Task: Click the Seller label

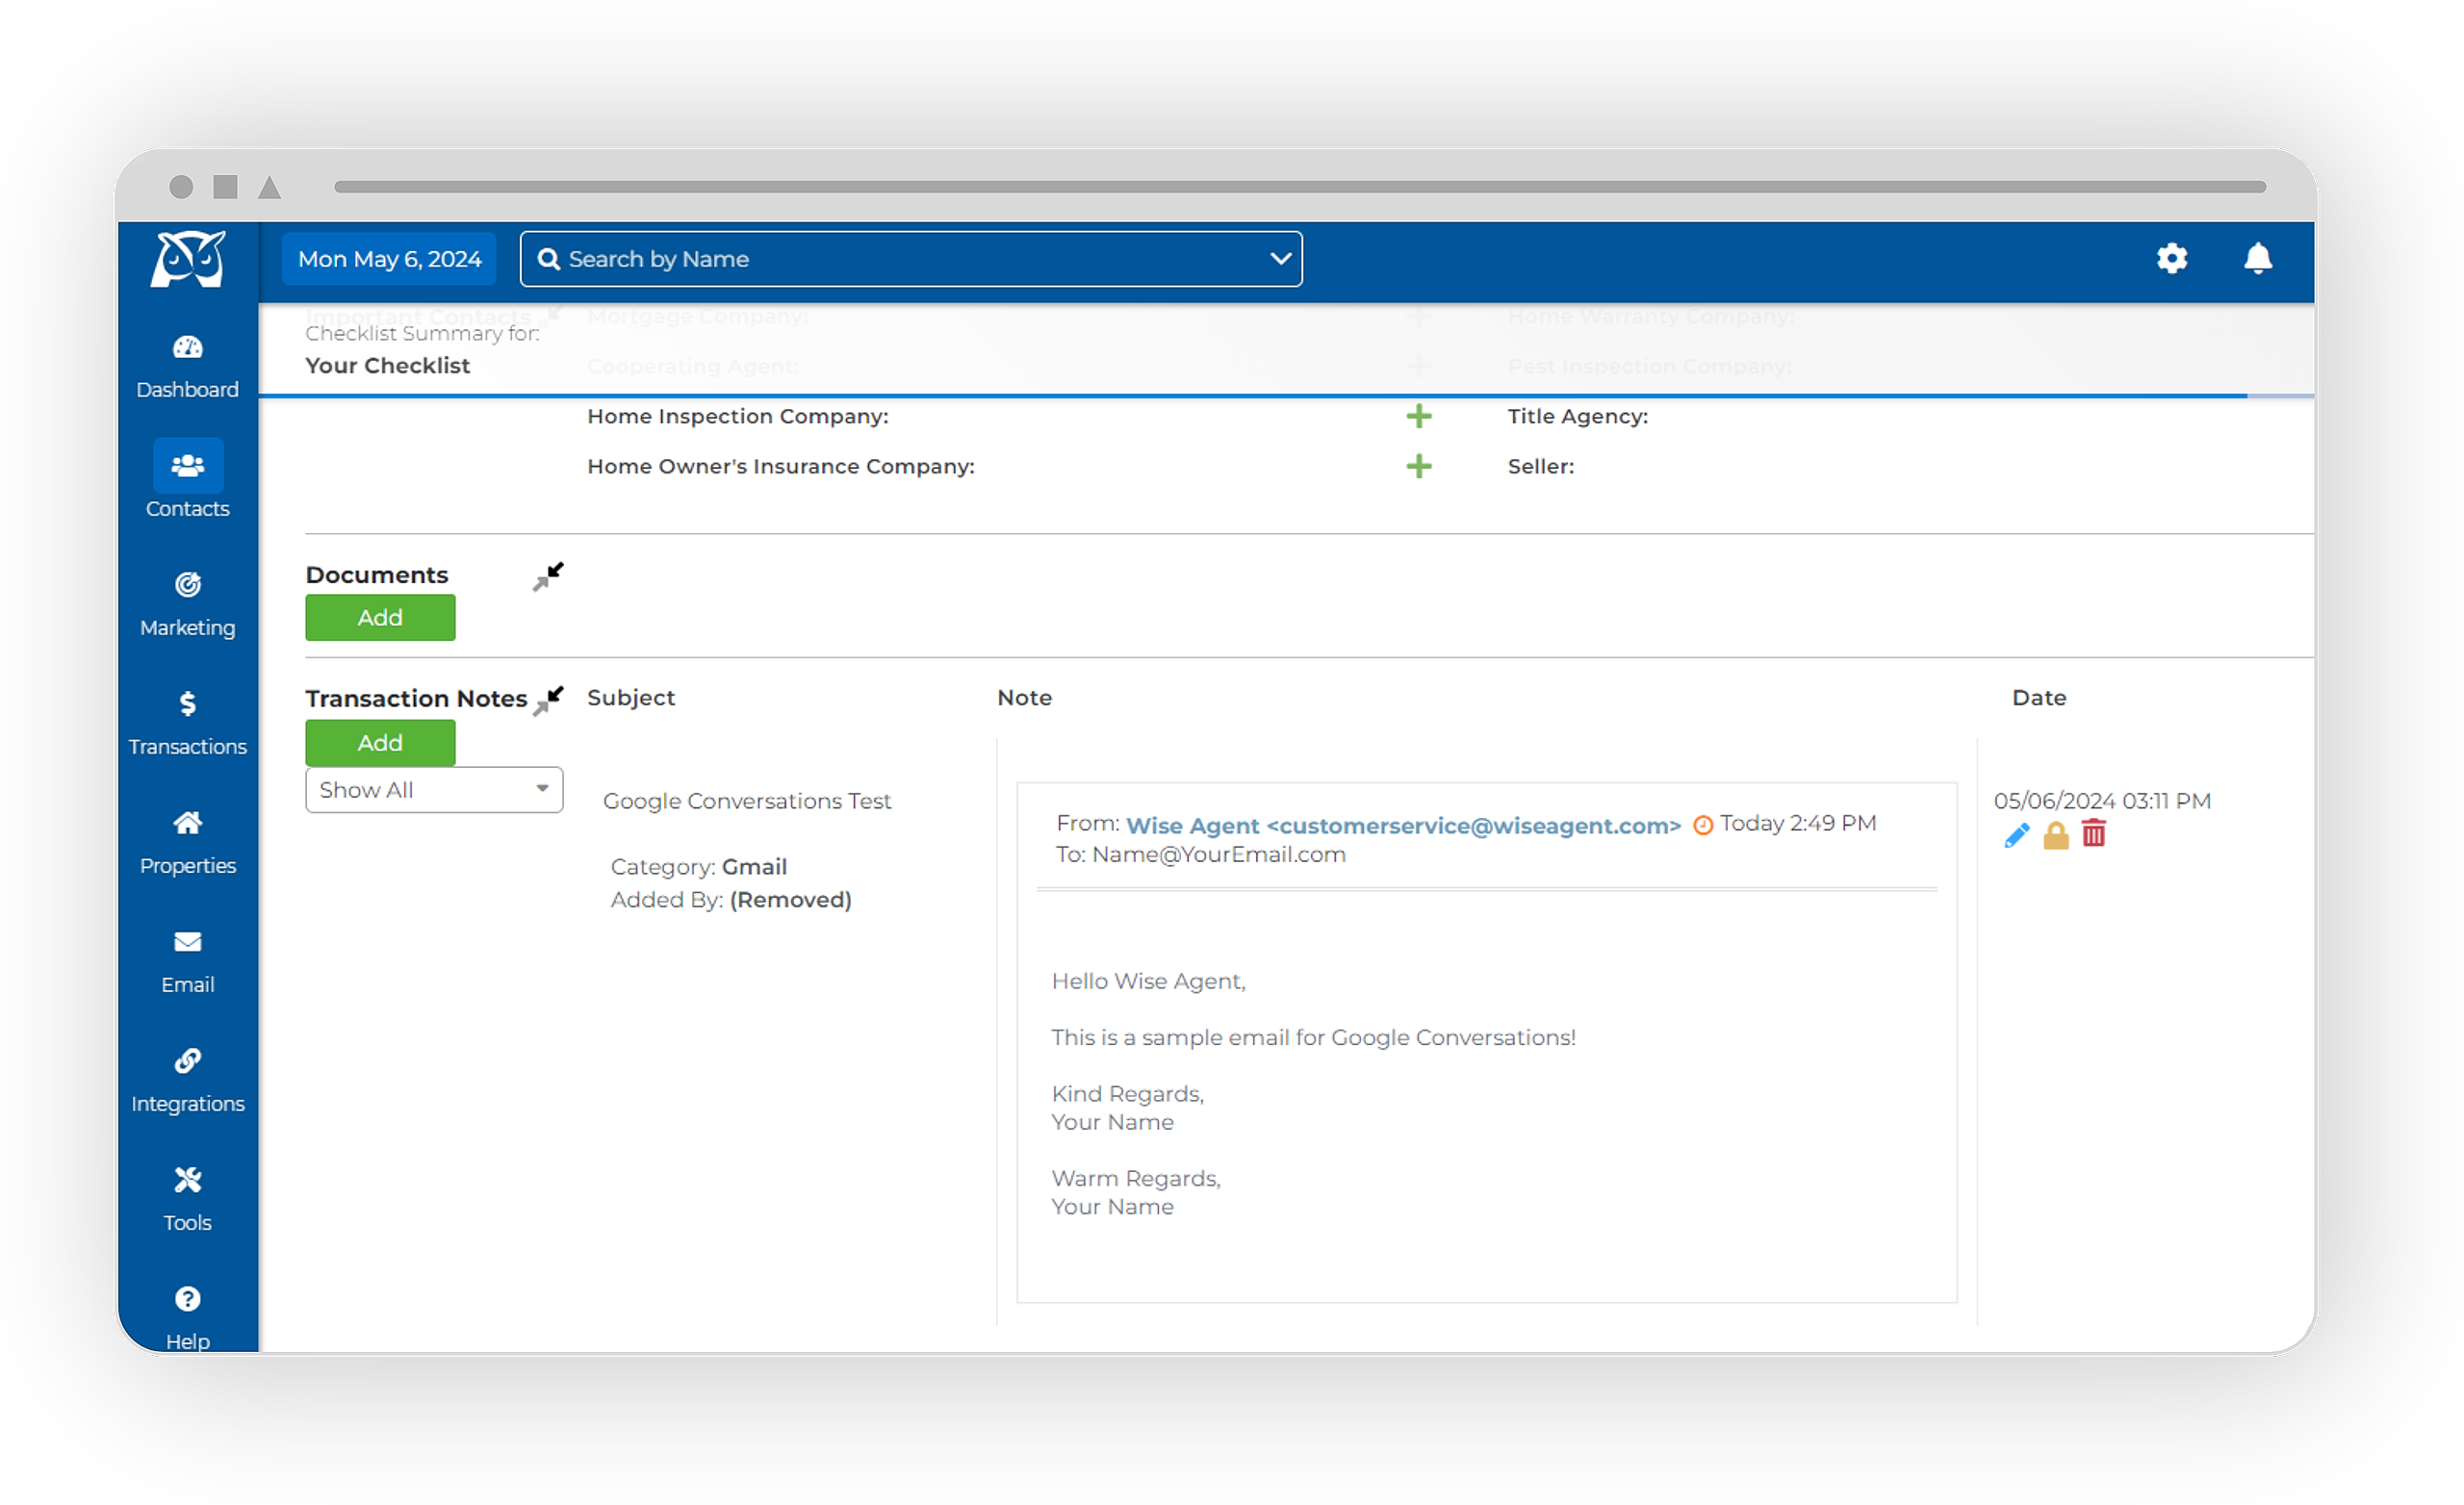Action: click(x=1540, y=466)
